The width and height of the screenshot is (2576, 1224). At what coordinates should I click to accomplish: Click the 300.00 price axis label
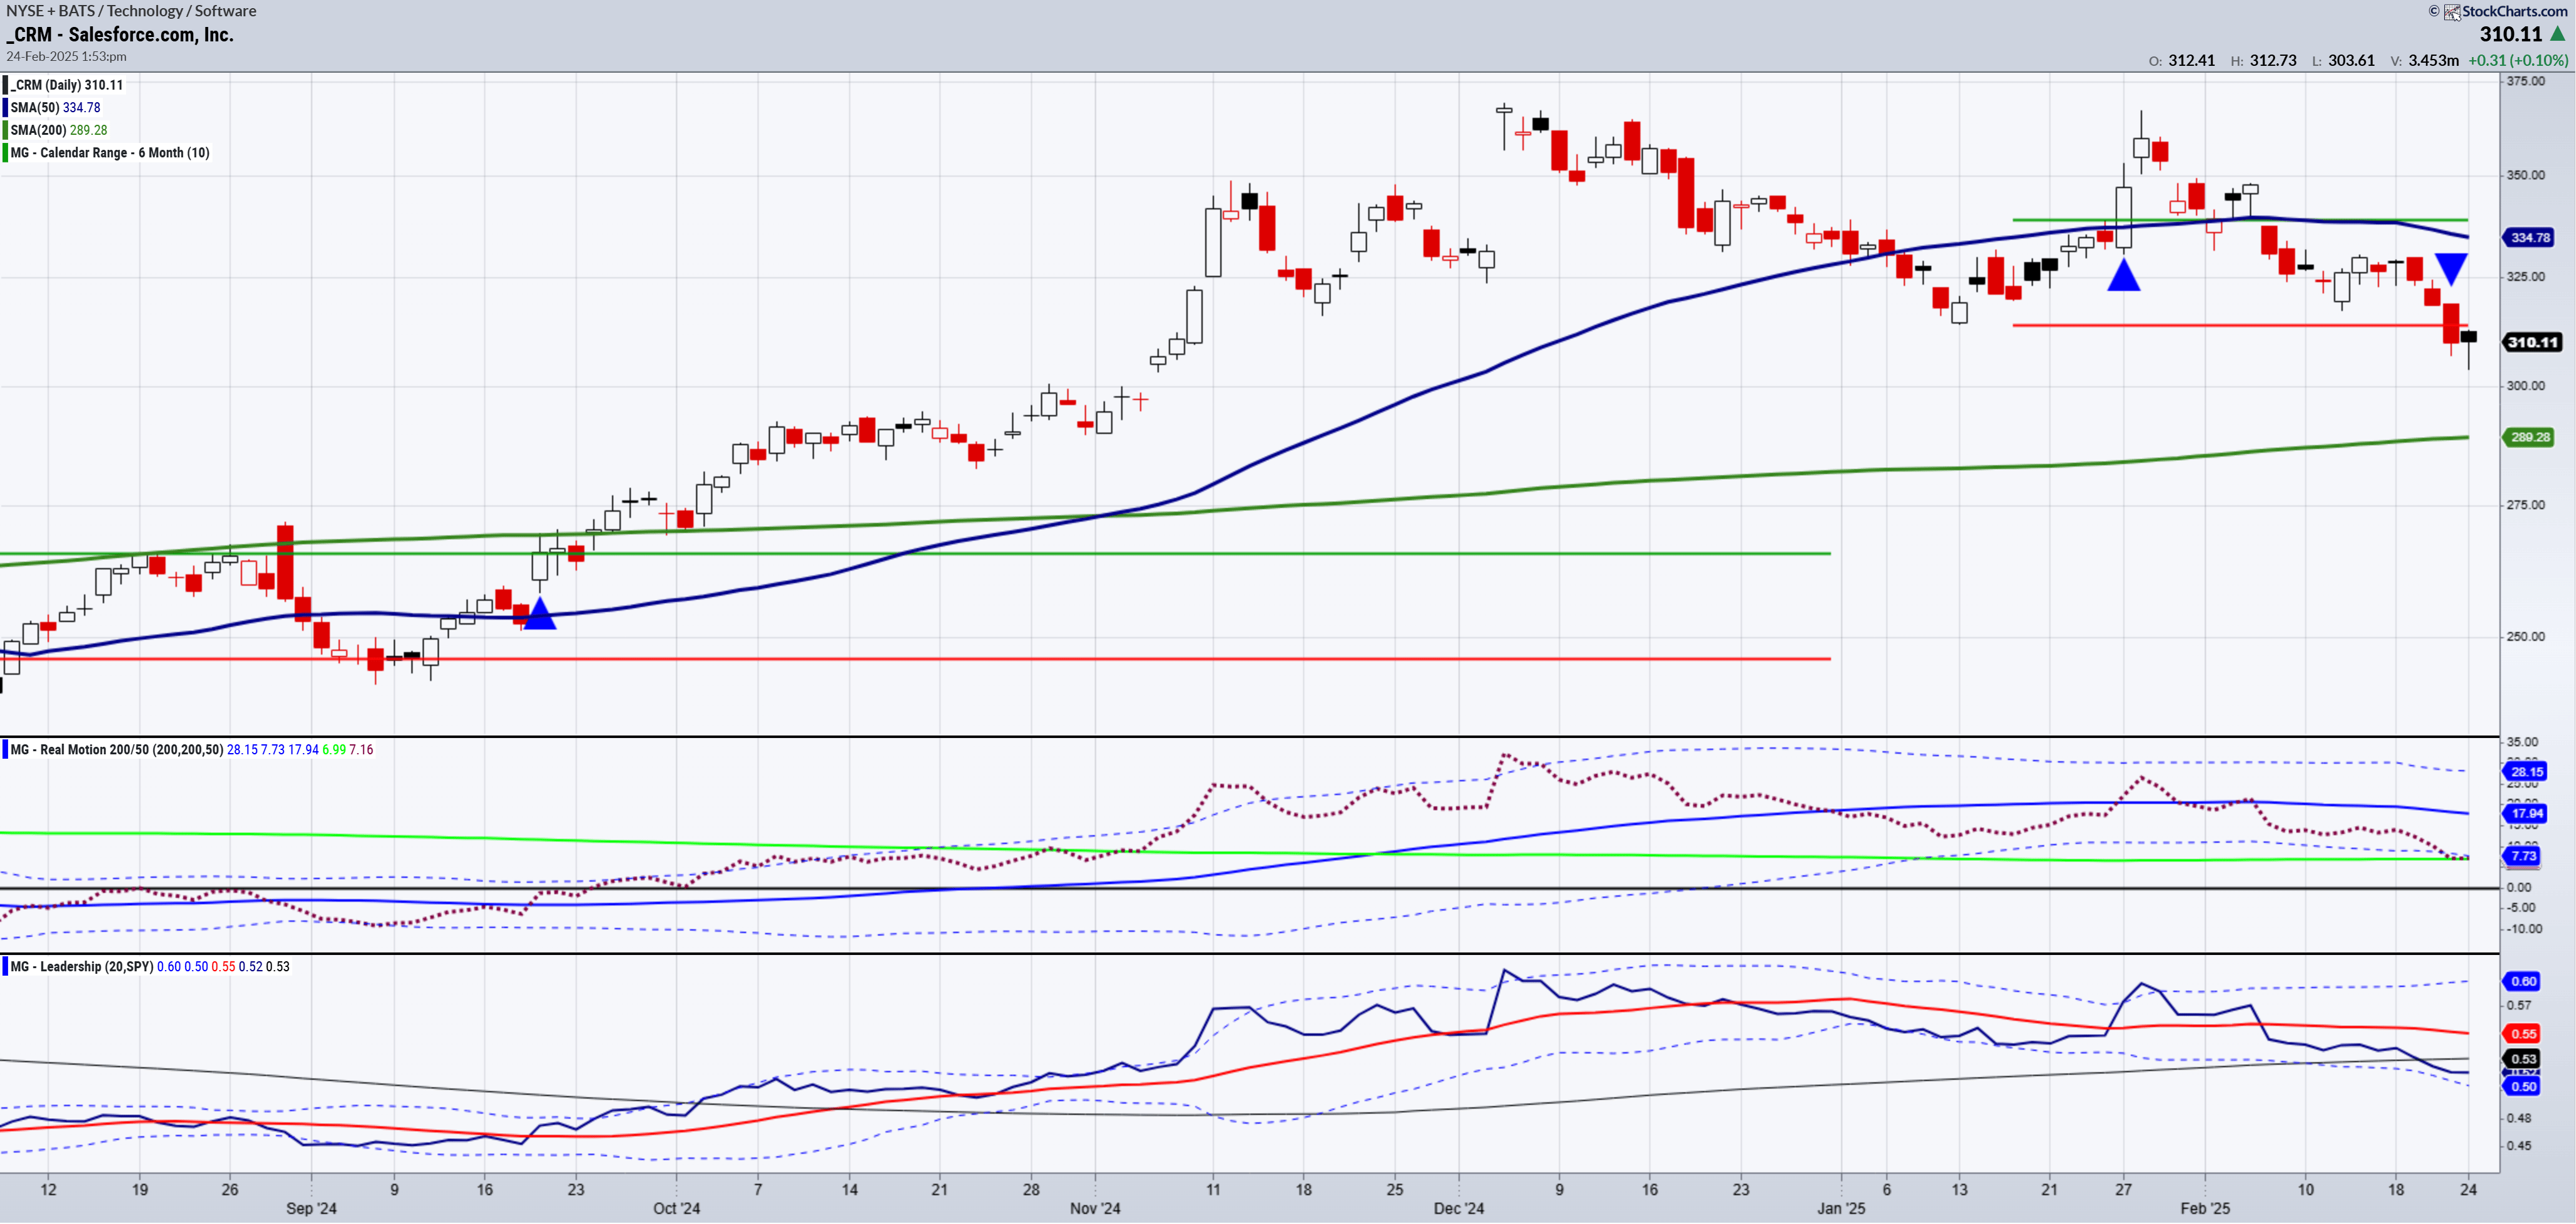click(2525, 385)
